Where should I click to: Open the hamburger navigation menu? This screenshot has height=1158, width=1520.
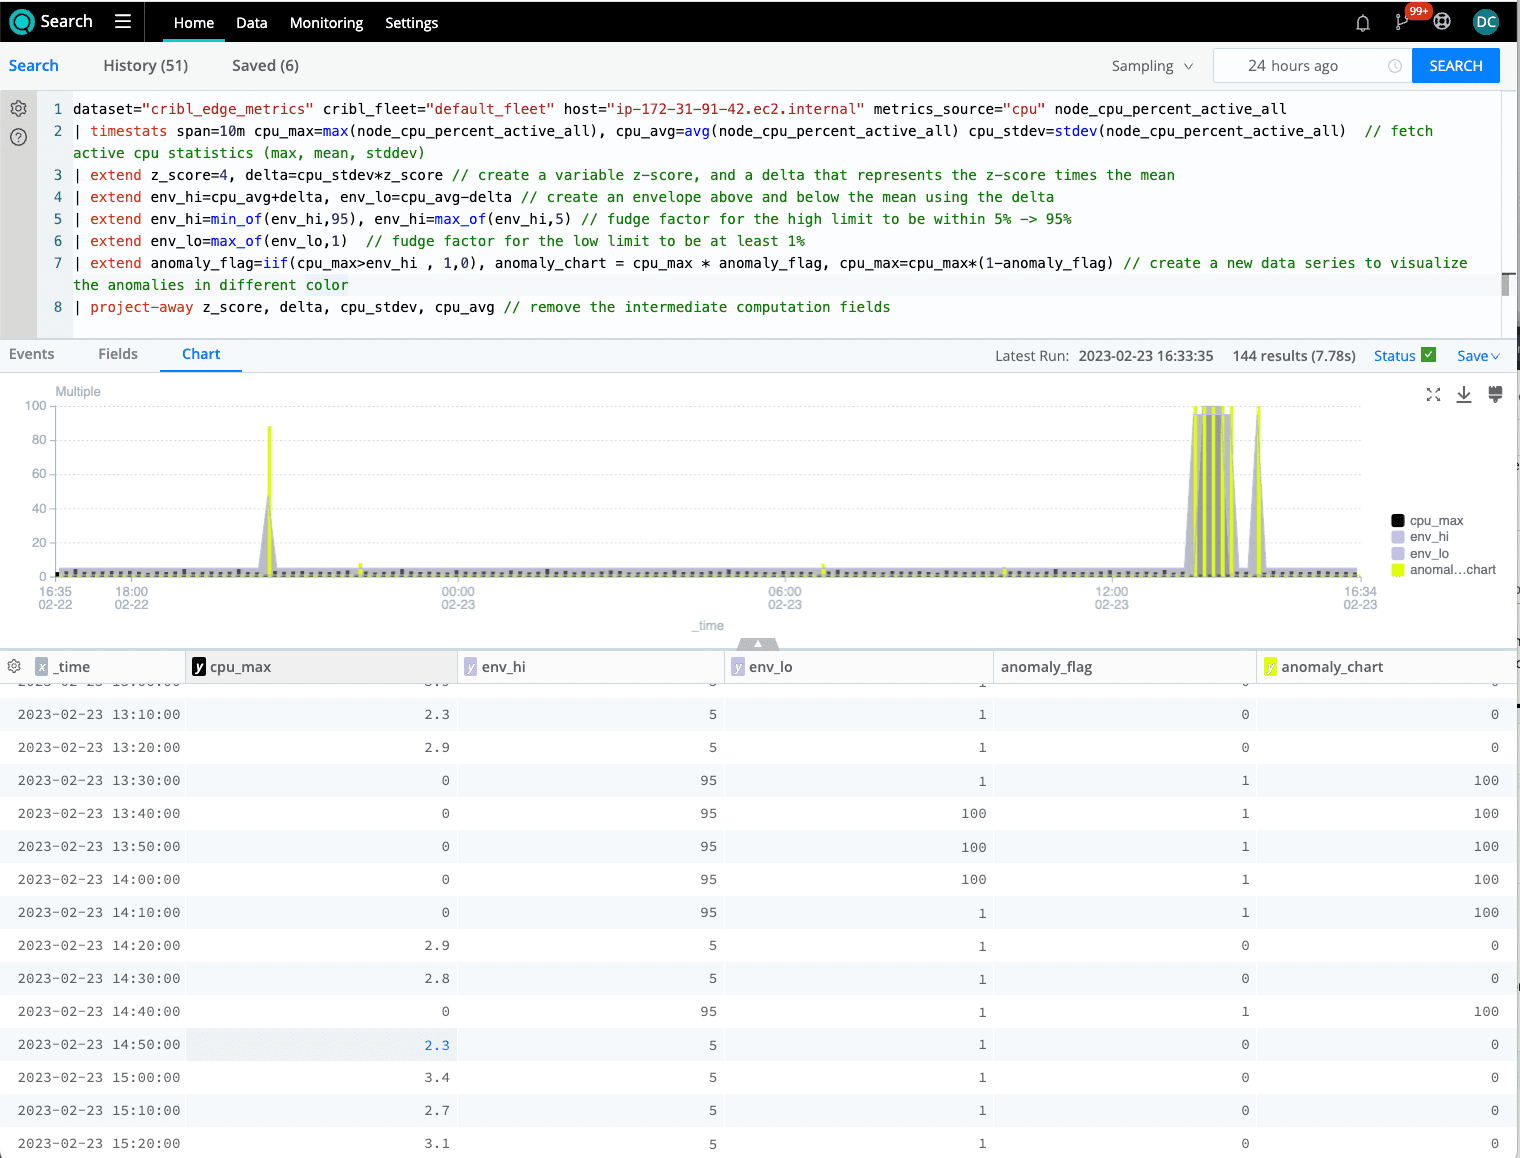pos(123,22)
